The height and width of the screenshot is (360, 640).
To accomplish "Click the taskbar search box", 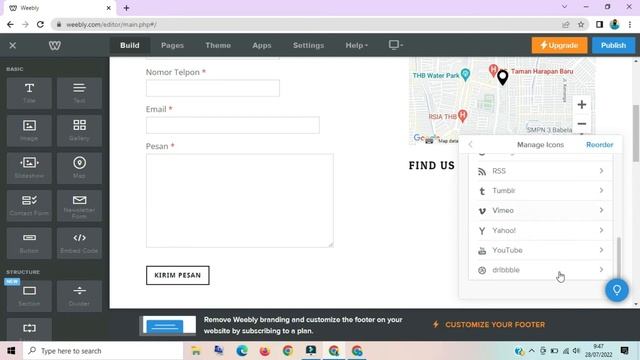I will (x=103, y=351).
